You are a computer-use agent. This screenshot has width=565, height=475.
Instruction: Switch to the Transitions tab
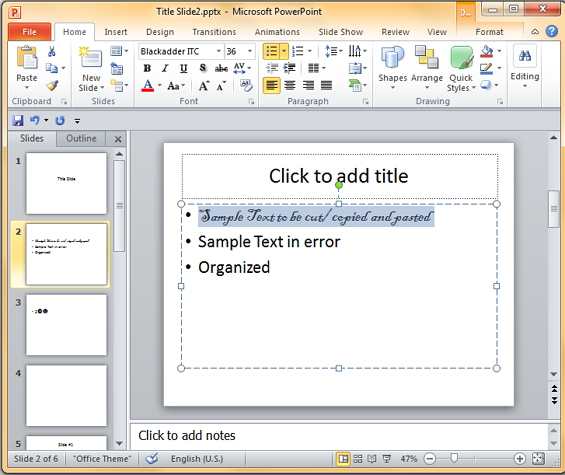tap(214, 32)
